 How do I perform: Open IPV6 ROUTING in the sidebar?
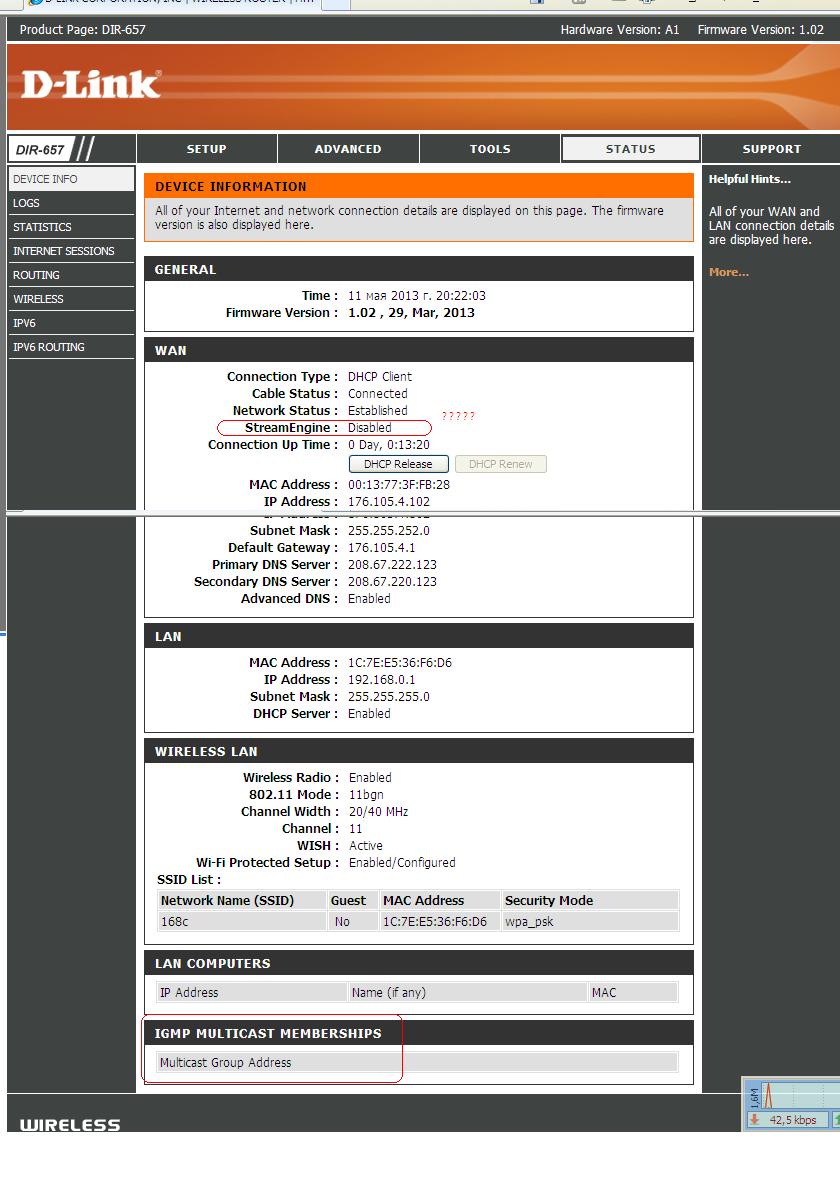(71, 347)
